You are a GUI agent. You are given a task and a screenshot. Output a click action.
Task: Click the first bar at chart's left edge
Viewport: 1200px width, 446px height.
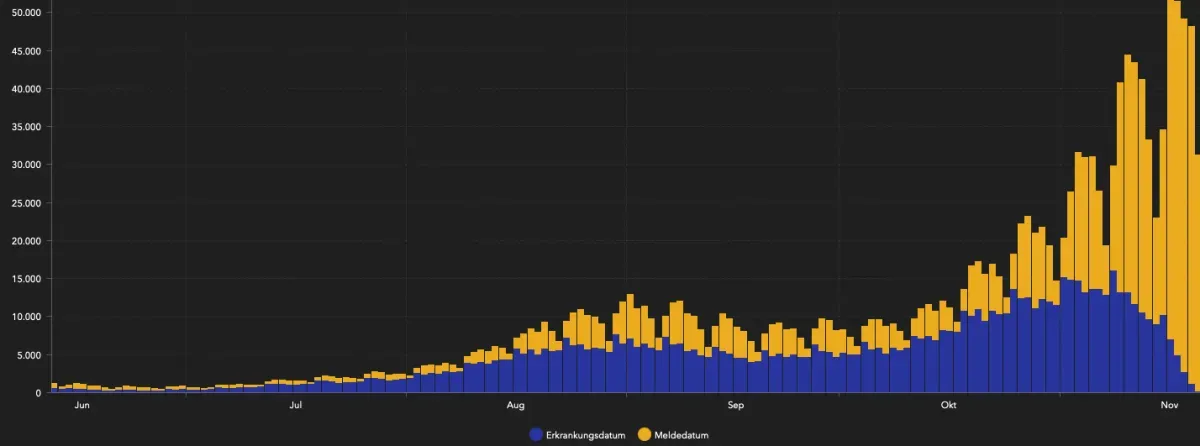click(x=54, y=388)
